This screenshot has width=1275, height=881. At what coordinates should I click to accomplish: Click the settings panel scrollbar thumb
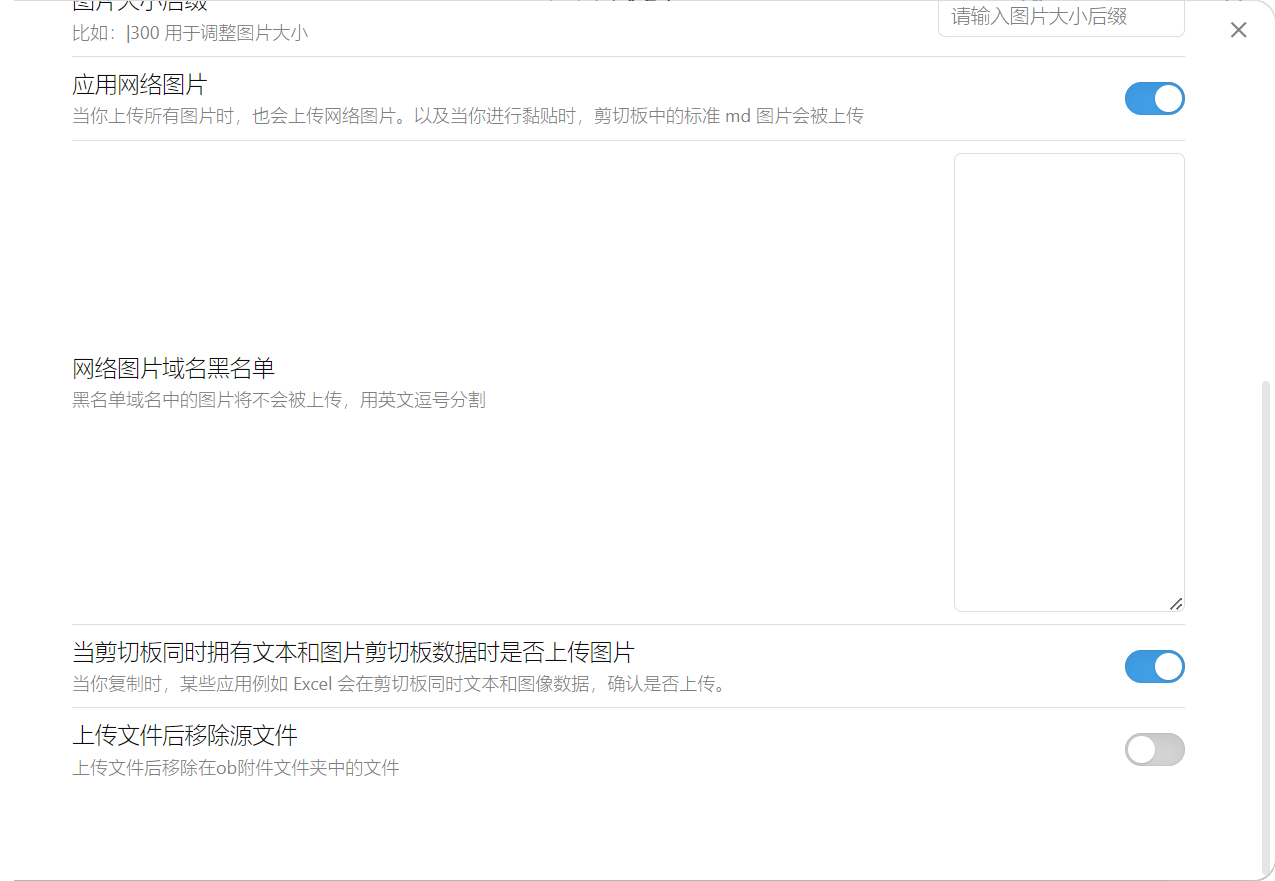coord(1266,620)
